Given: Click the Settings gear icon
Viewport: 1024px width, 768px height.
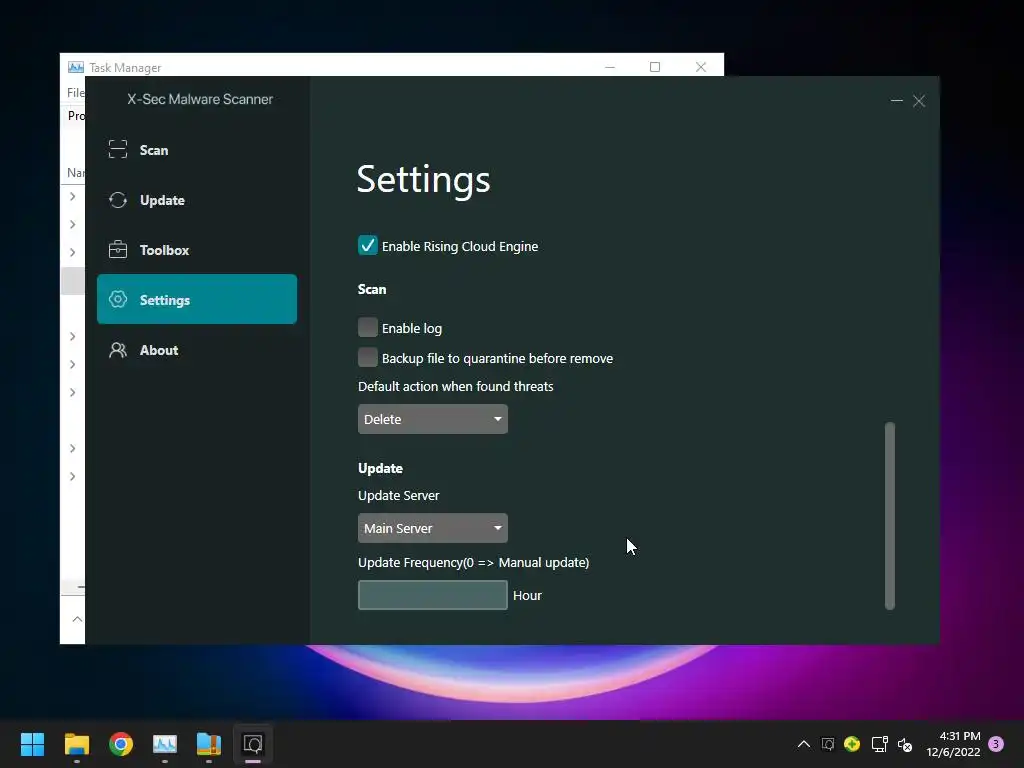Looking at the screenshot, I should pyautogui.click(x=118, y=300).
